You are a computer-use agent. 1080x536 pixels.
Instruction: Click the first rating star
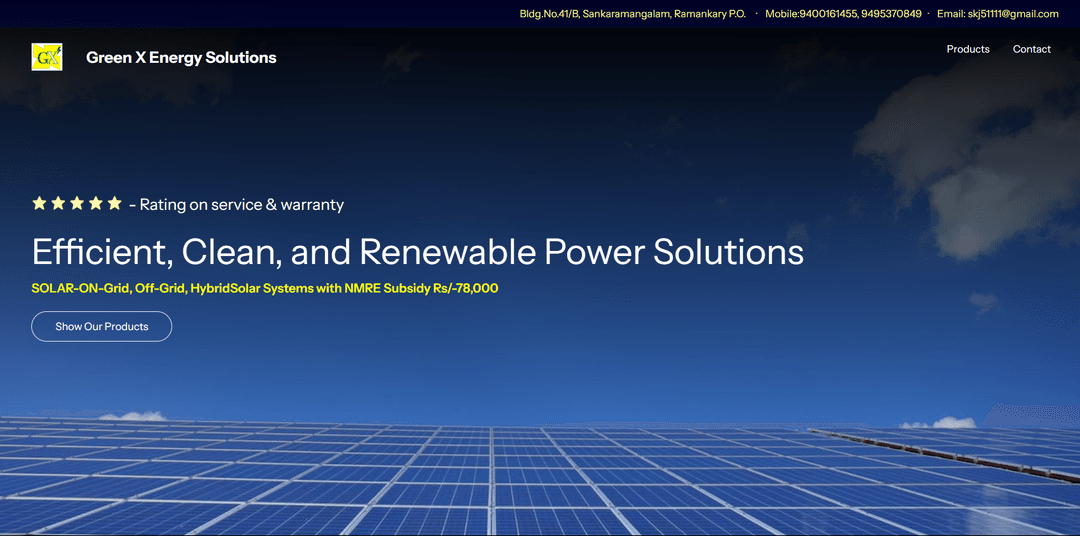40,203
